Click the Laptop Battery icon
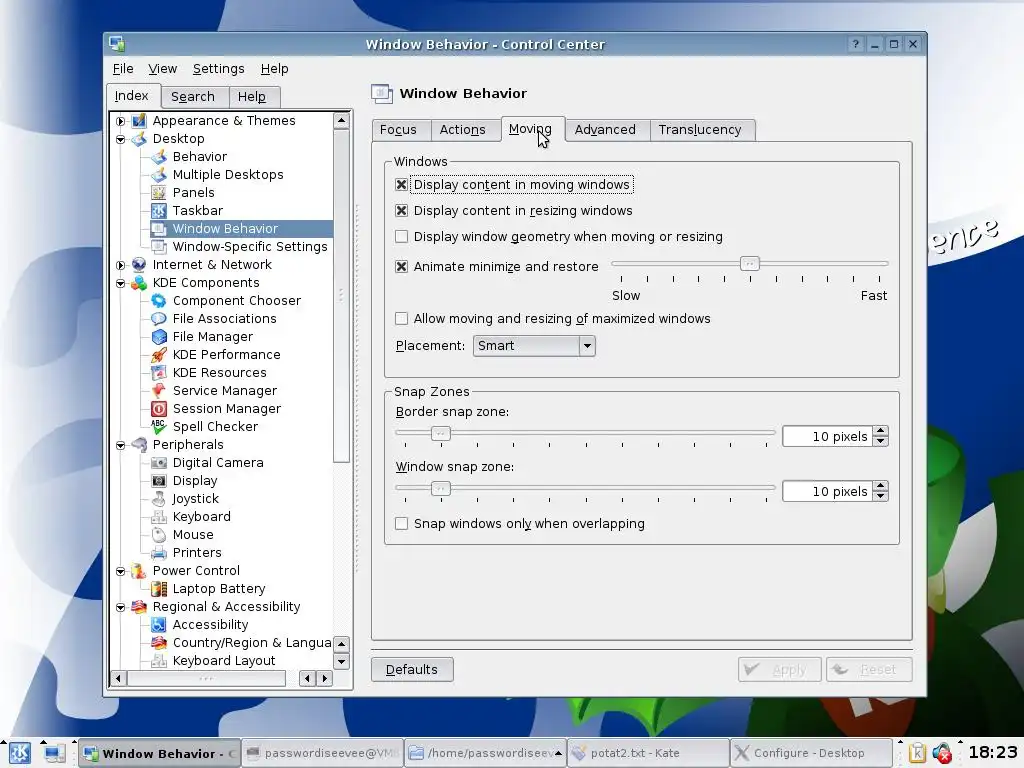Viewport: 1024px width, 768px height. click(x=159, y=588)
